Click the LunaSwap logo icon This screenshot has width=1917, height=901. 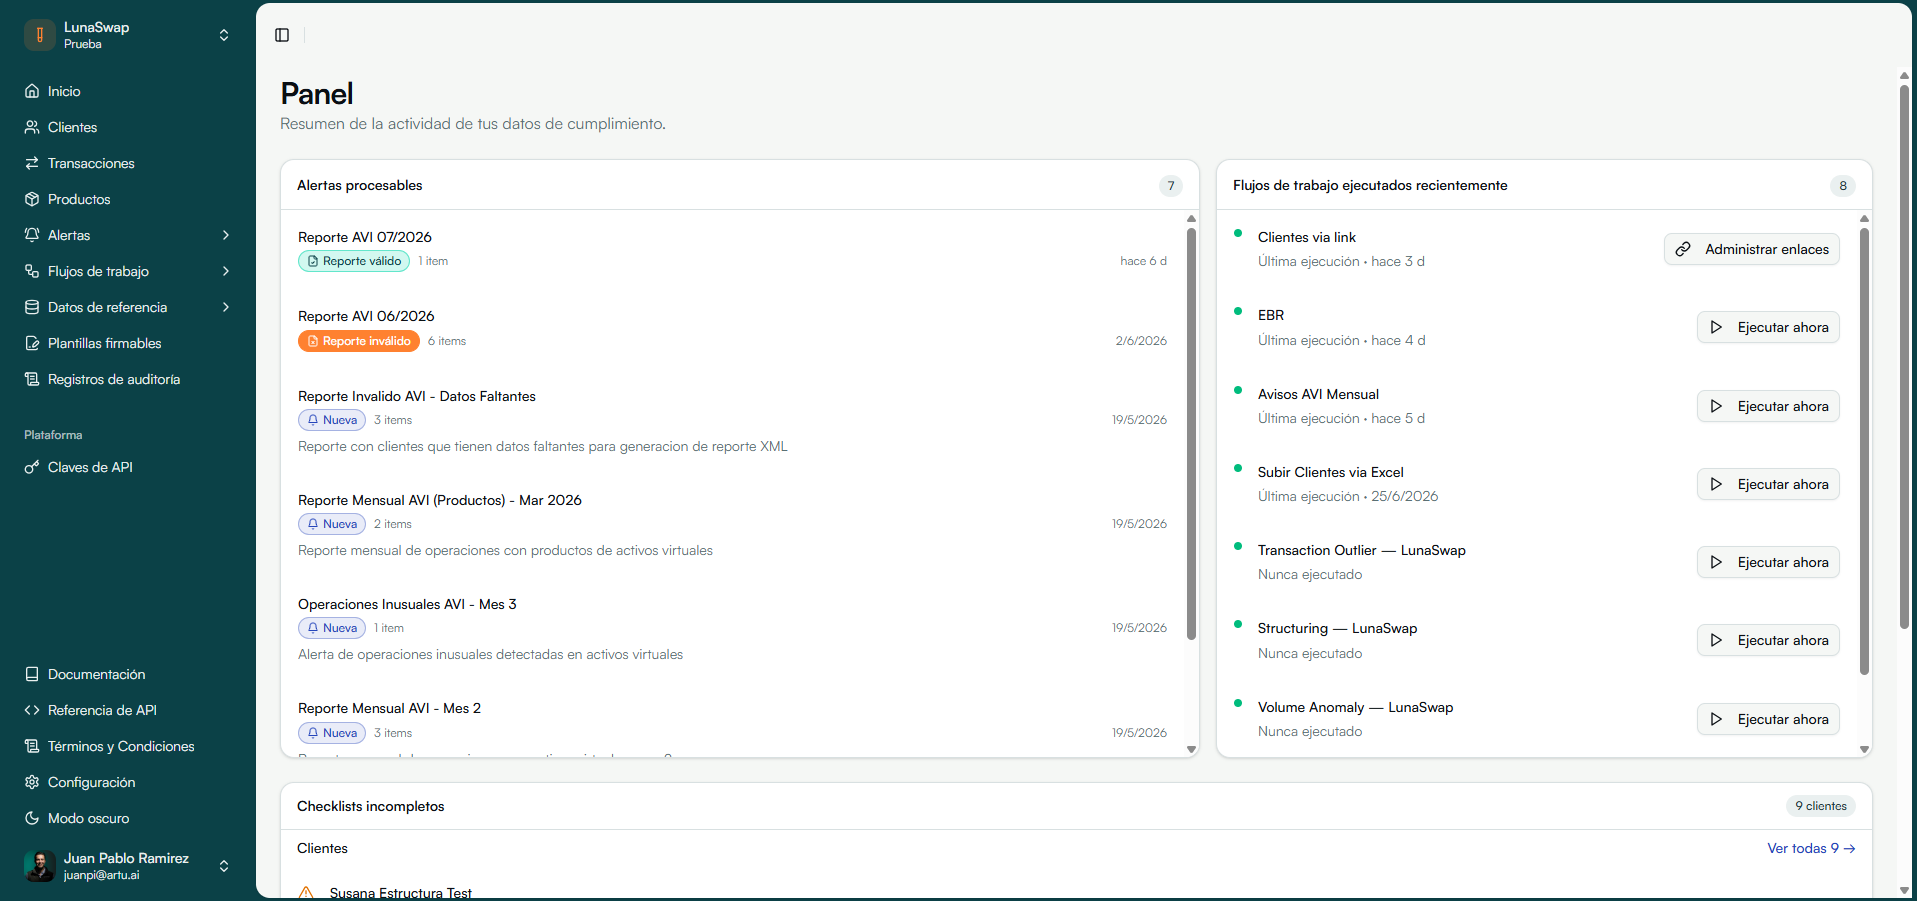pyautogui.click(x=40, y=35)
